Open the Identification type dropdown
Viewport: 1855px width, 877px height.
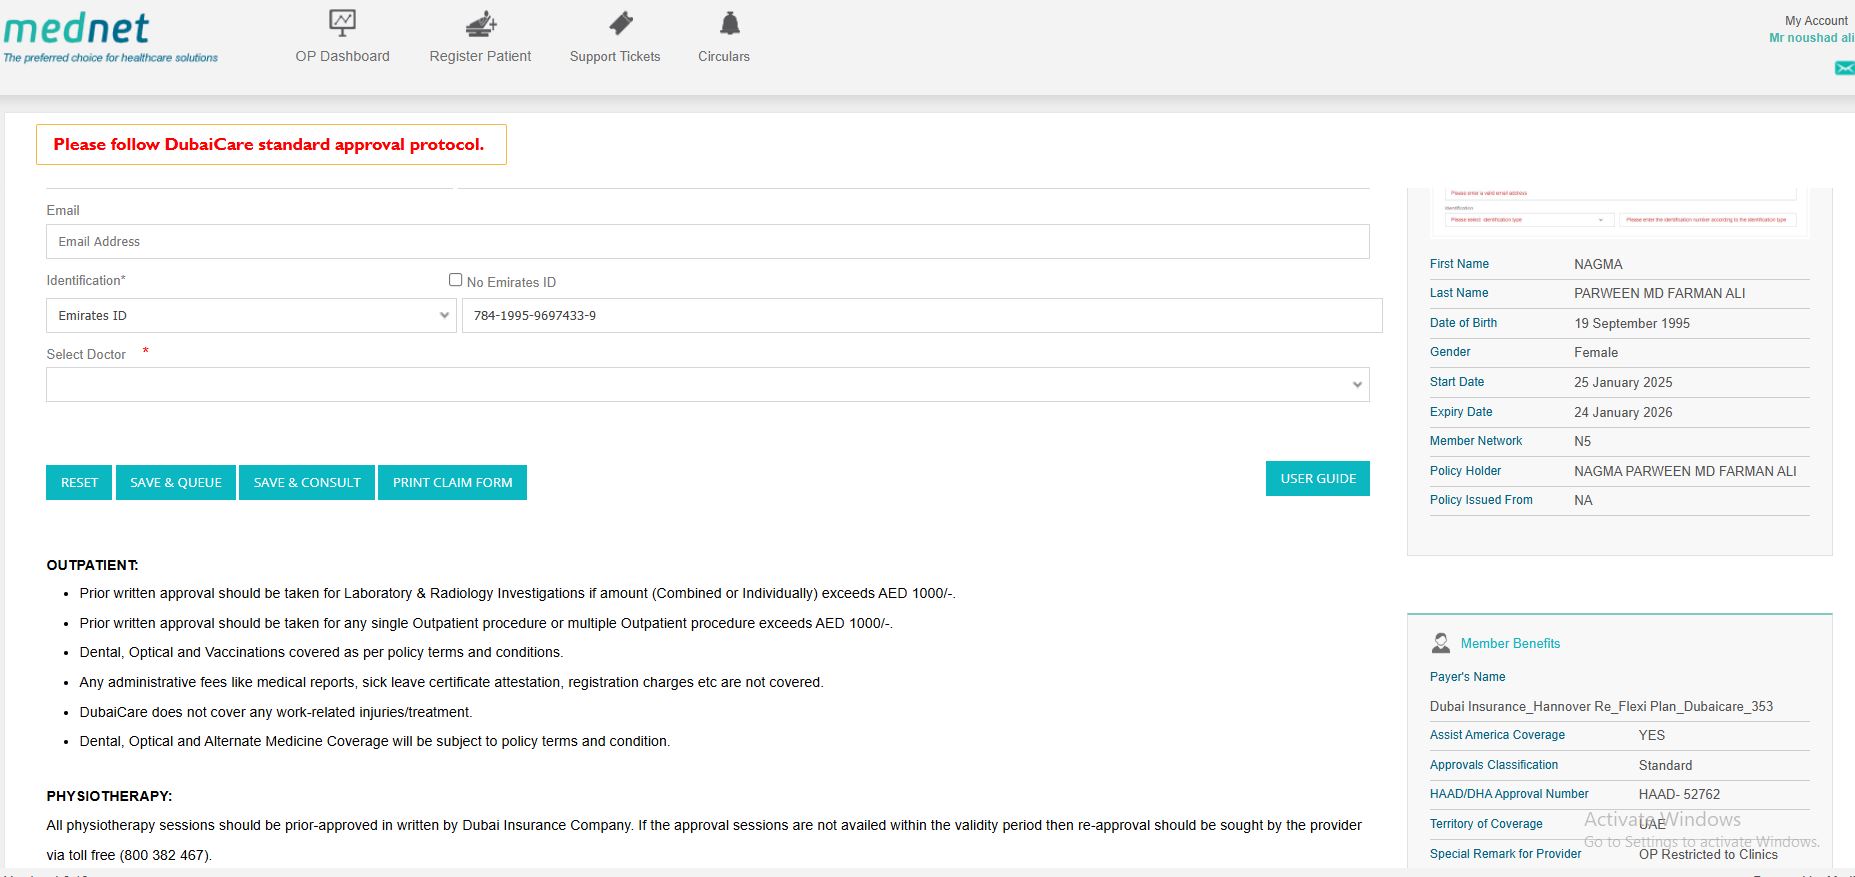point(251,316)
